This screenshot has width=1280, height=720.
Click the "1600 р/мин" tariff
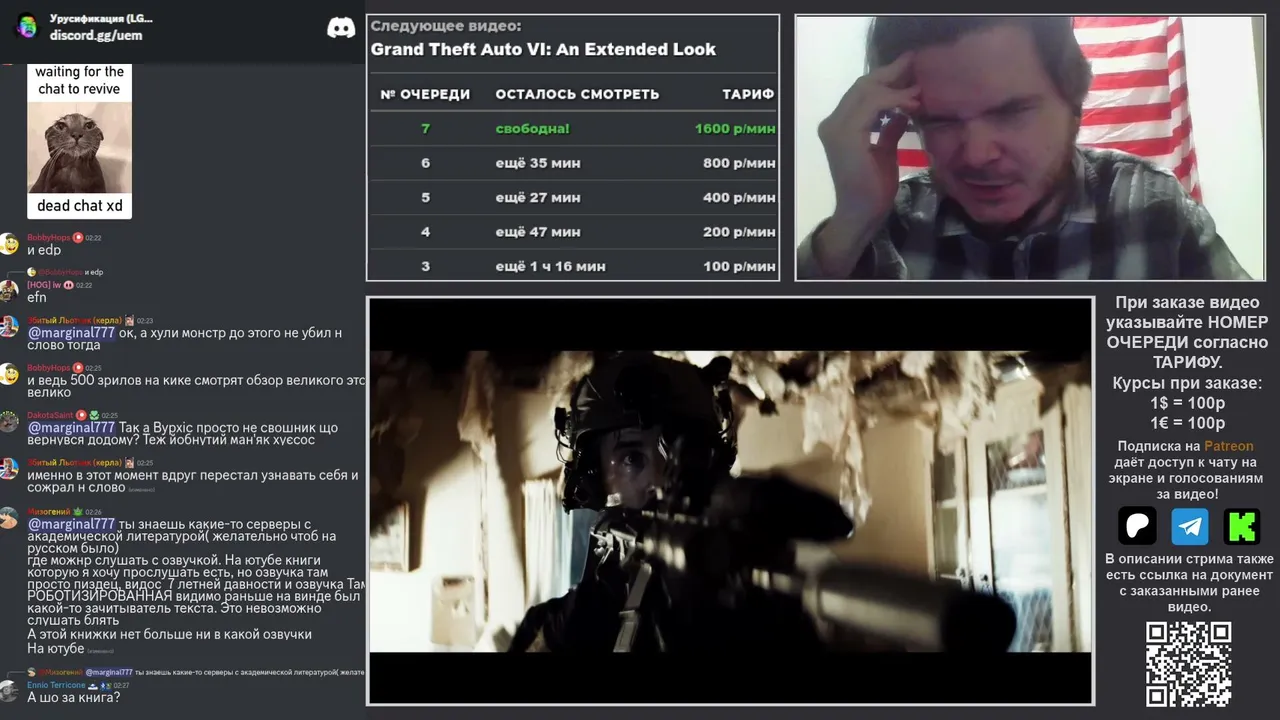[735, 128]
